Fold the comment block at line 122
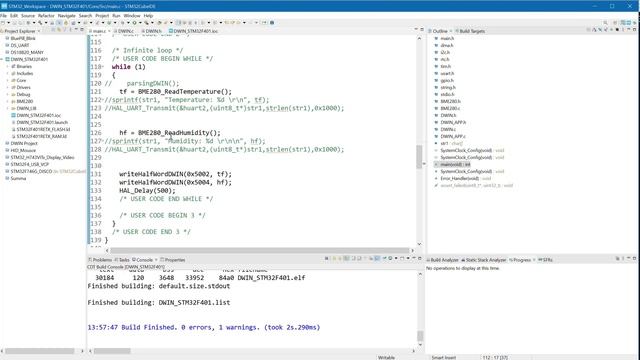Screen dimensions: 640x360 102,100
